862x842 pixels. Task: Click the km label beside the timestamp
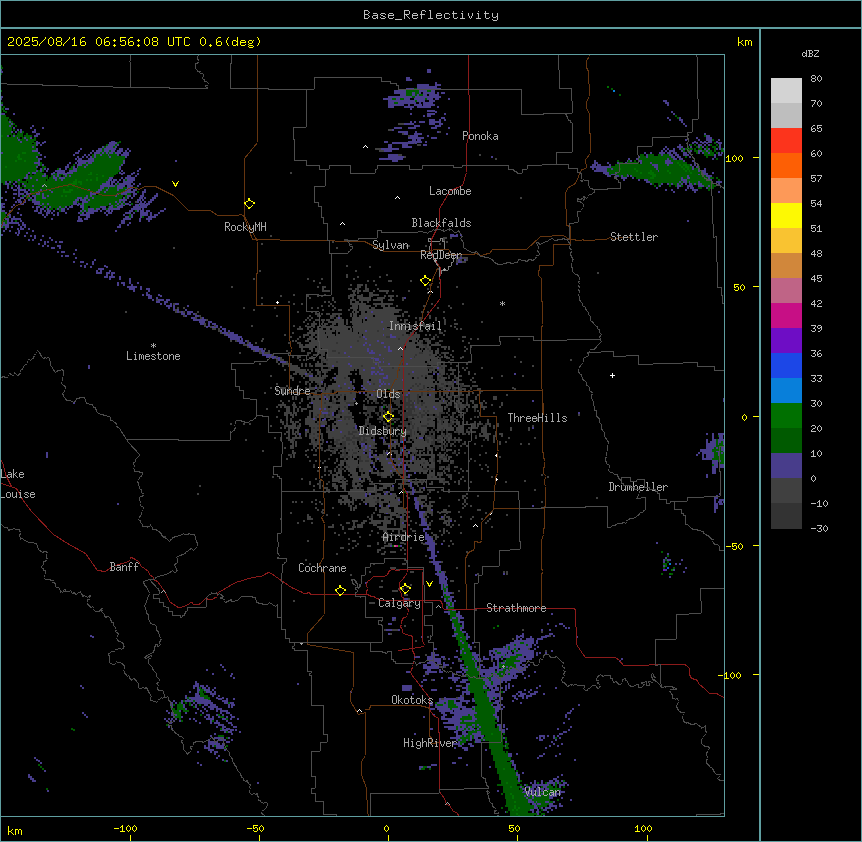tap(745, 42)
